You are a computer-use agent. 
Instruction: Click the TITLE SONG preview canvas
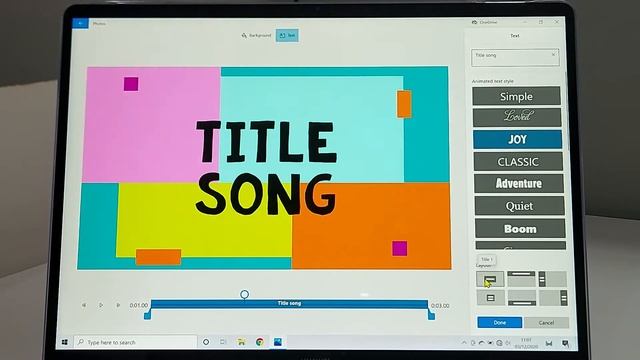tap(264, 168)
